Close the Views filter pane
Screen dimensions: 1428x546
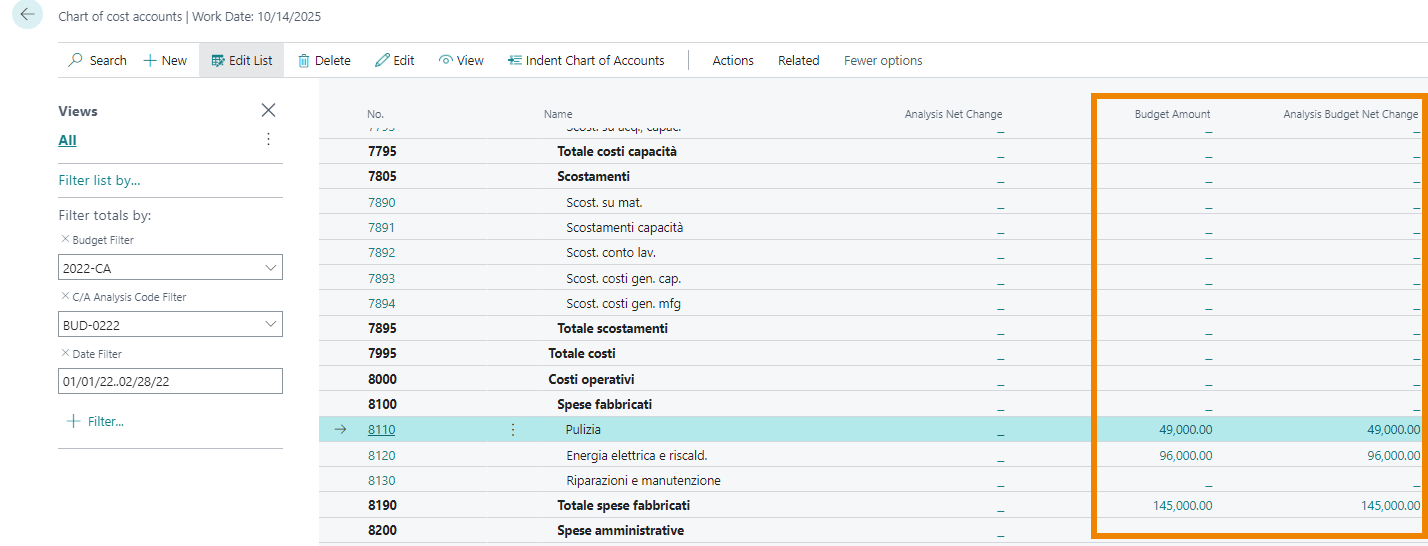[268, 110]
